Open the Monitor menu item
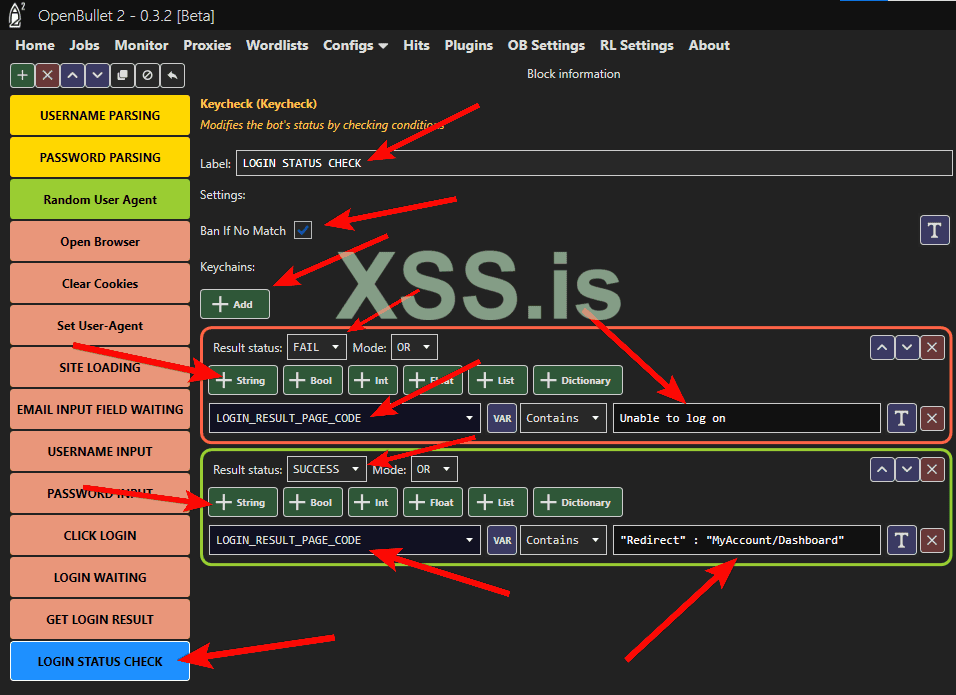 pyautogui.click(x=141, y=46)
